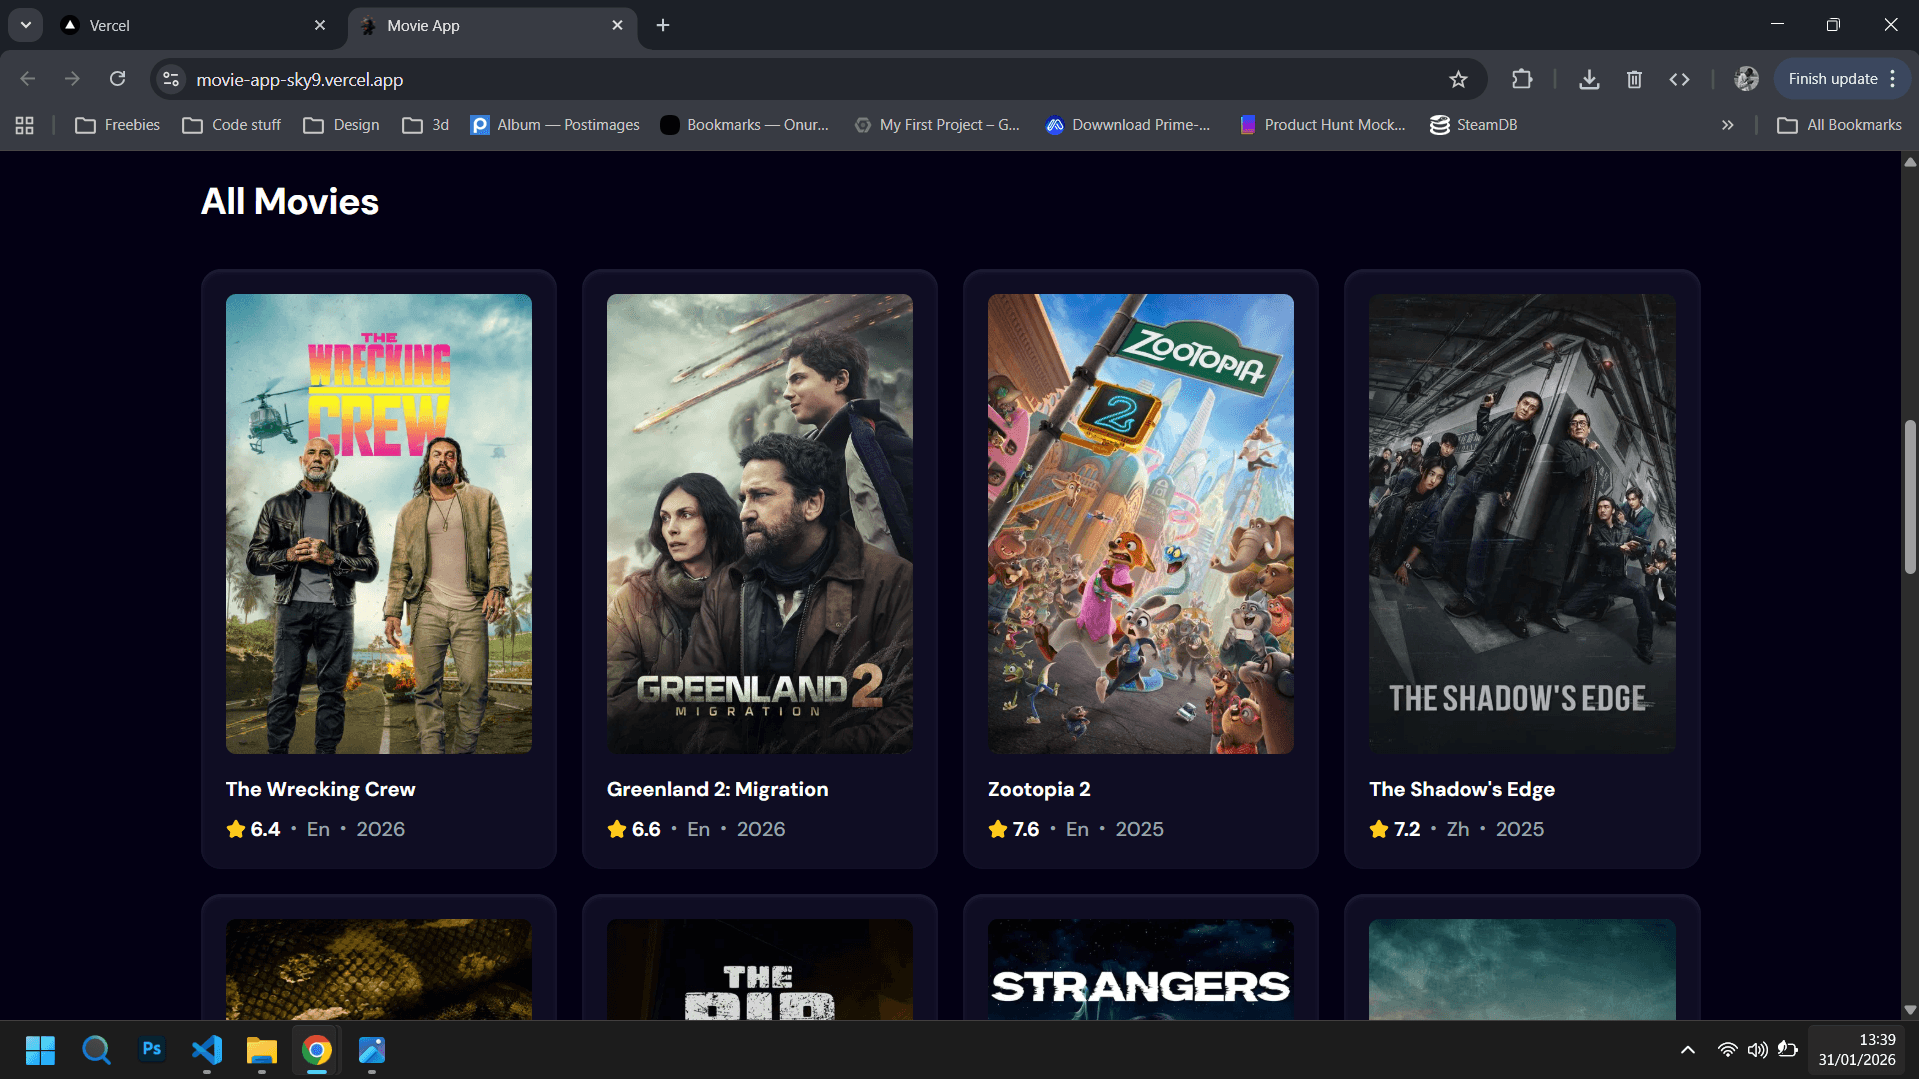
Task: Click the extensions puzzle icon
Action: (1523, 78)
